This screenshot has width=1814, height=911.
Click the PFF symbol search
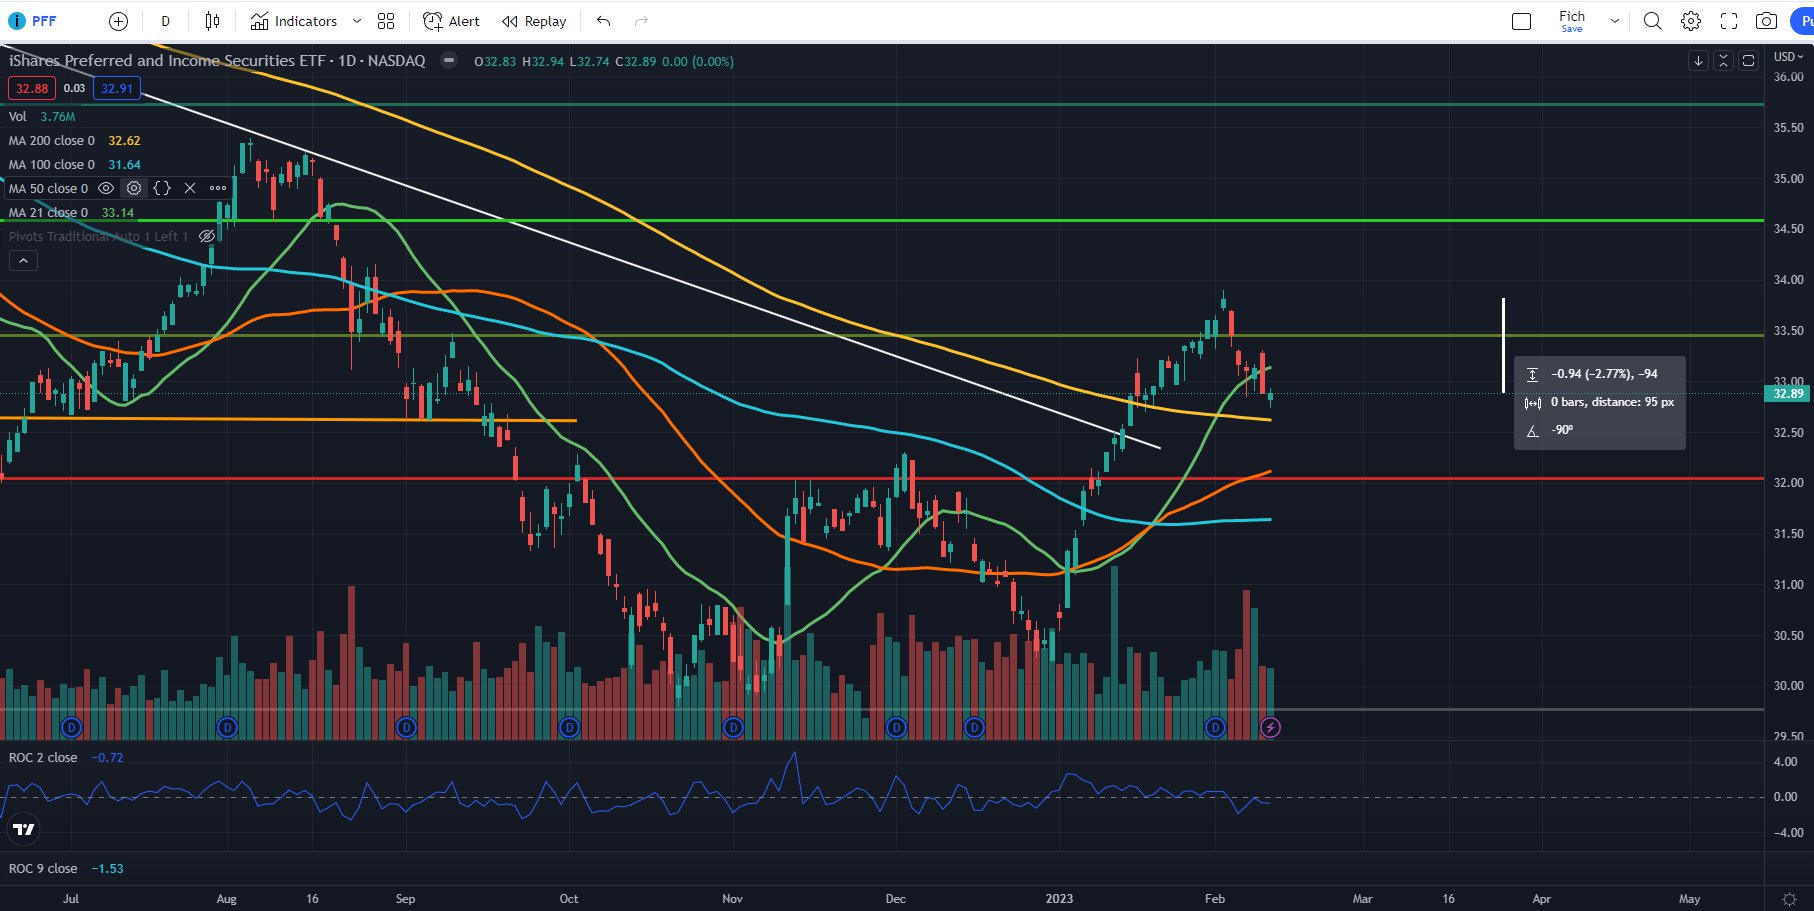coord(34,21)
